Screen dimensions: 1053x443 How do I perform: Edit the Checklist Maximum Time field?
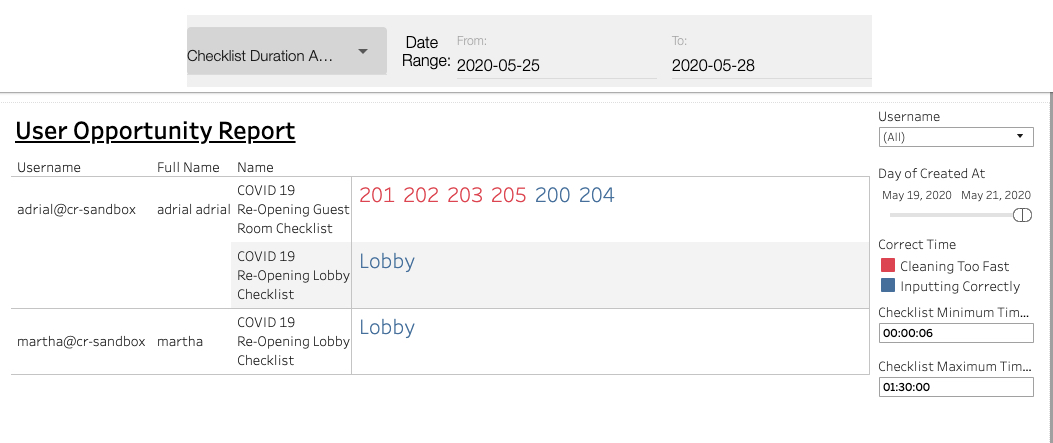[955, 387]
